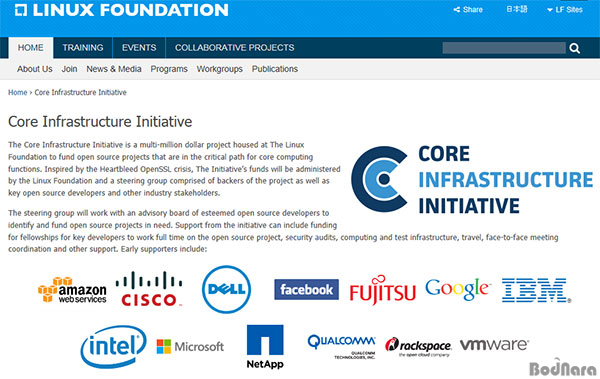Open the Share link
The height and width of the screenshot is (379, 600).
[468, 10]
